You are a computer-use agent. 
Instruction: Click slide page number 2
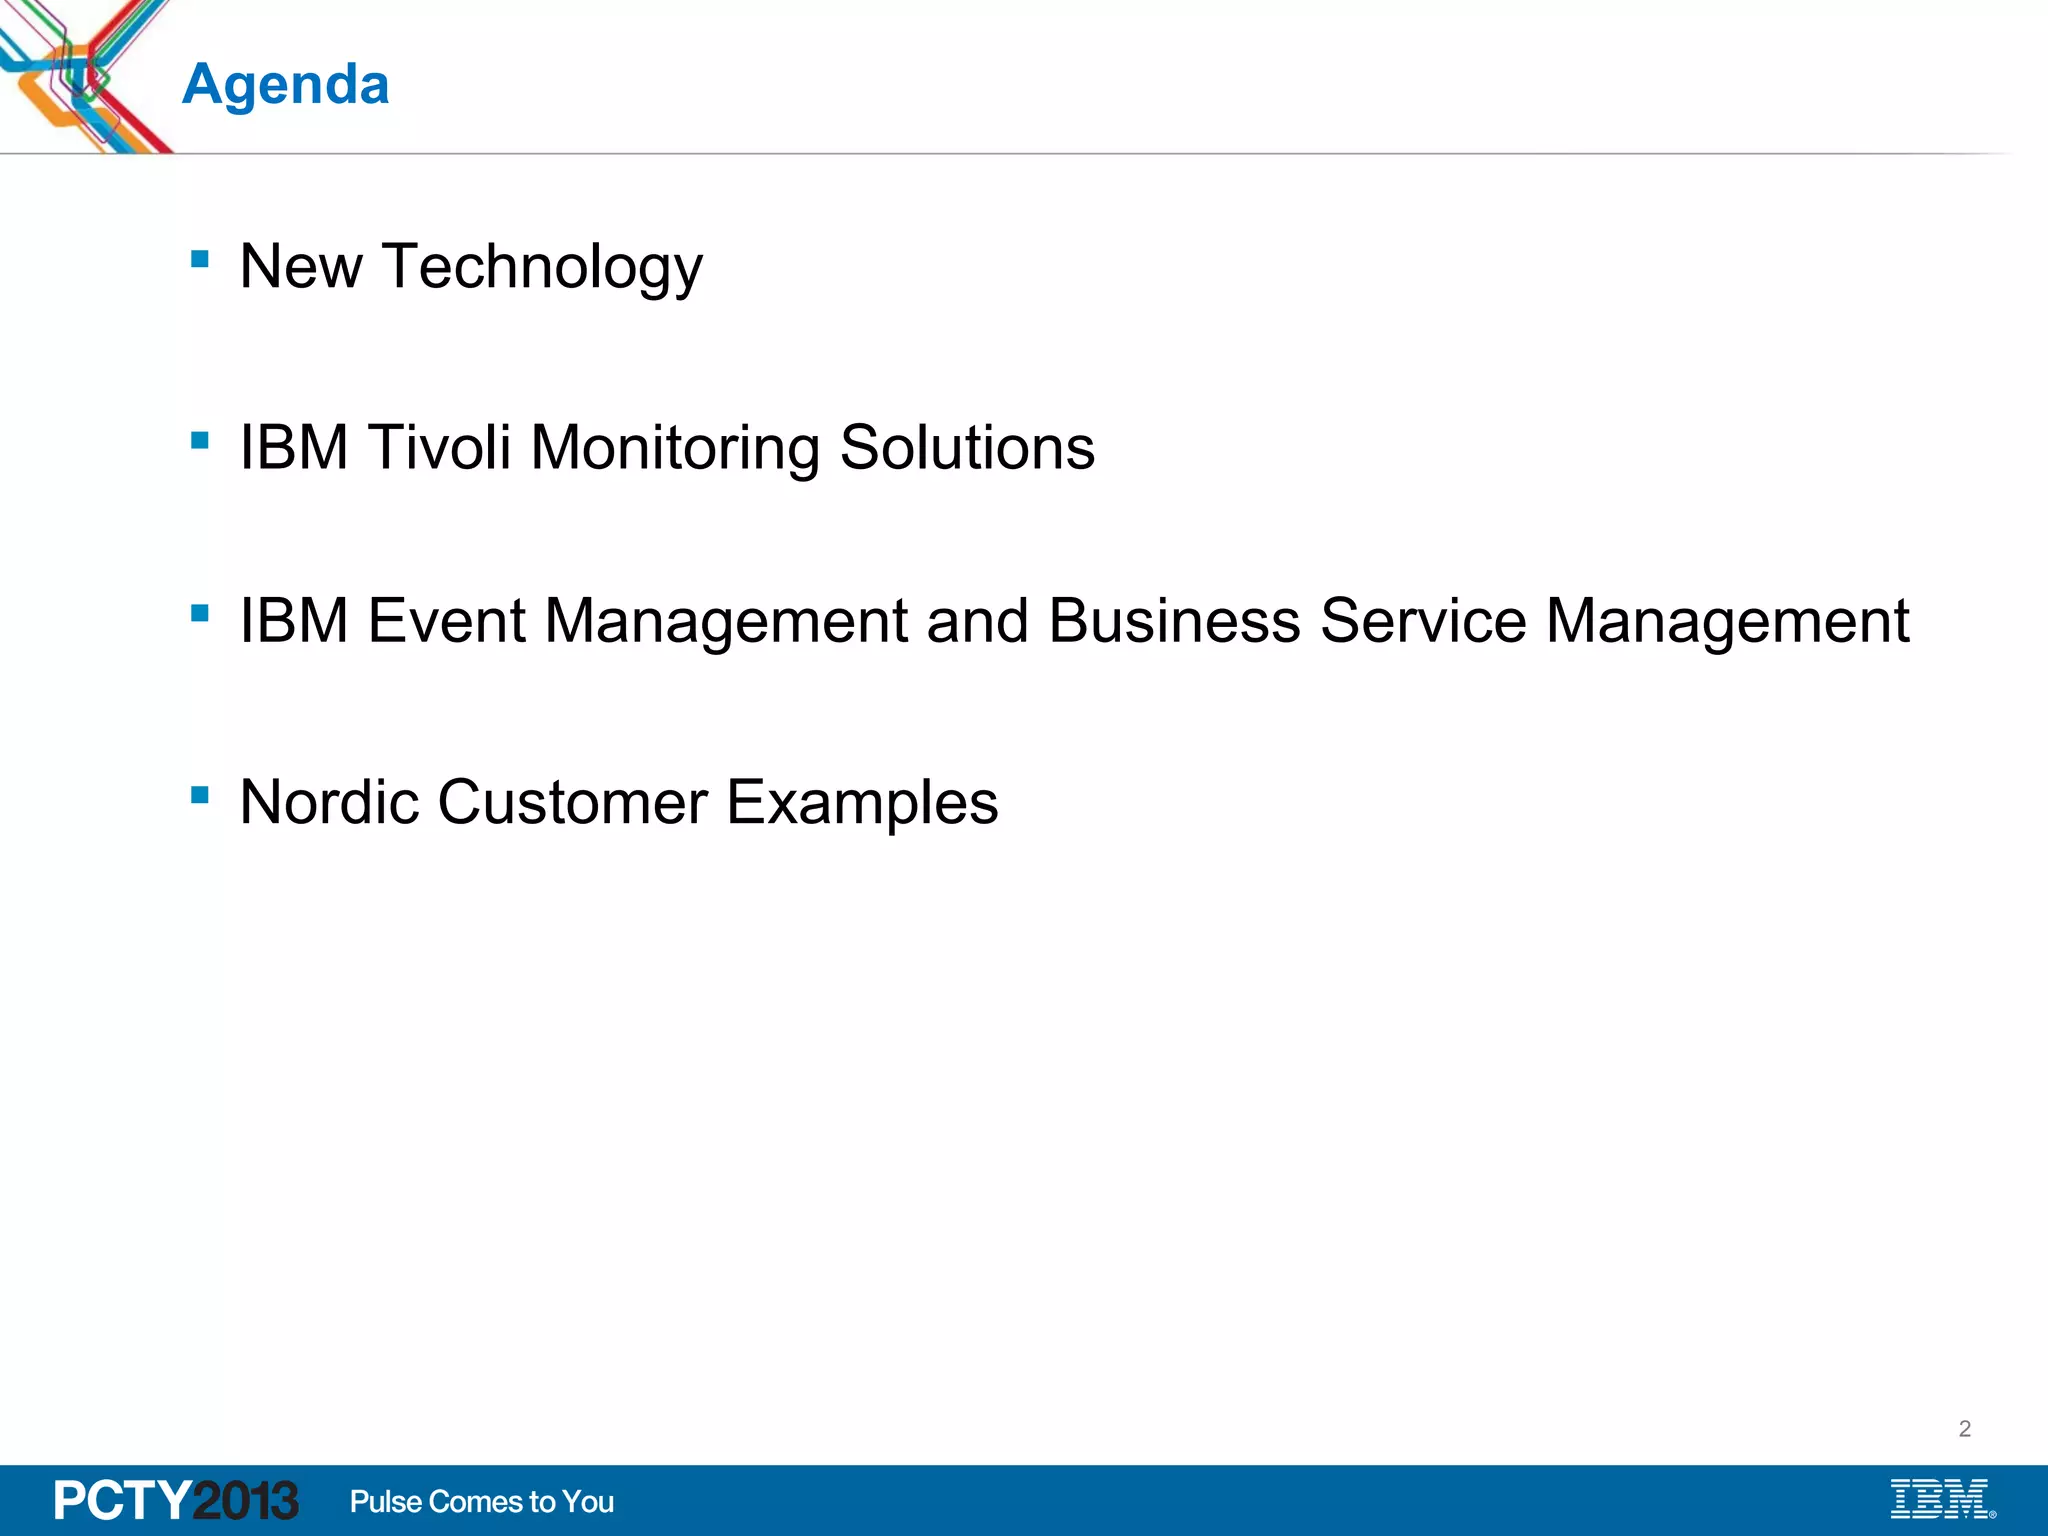[1964, 1429]
